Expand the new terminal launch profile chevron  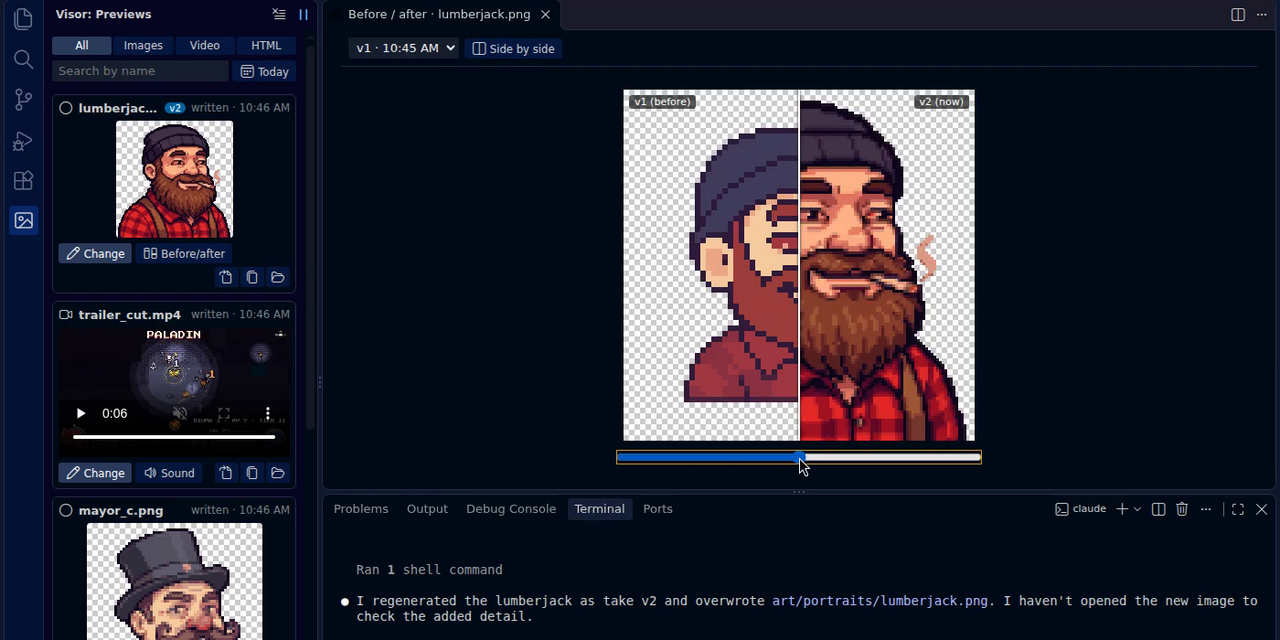[1137, 509]
